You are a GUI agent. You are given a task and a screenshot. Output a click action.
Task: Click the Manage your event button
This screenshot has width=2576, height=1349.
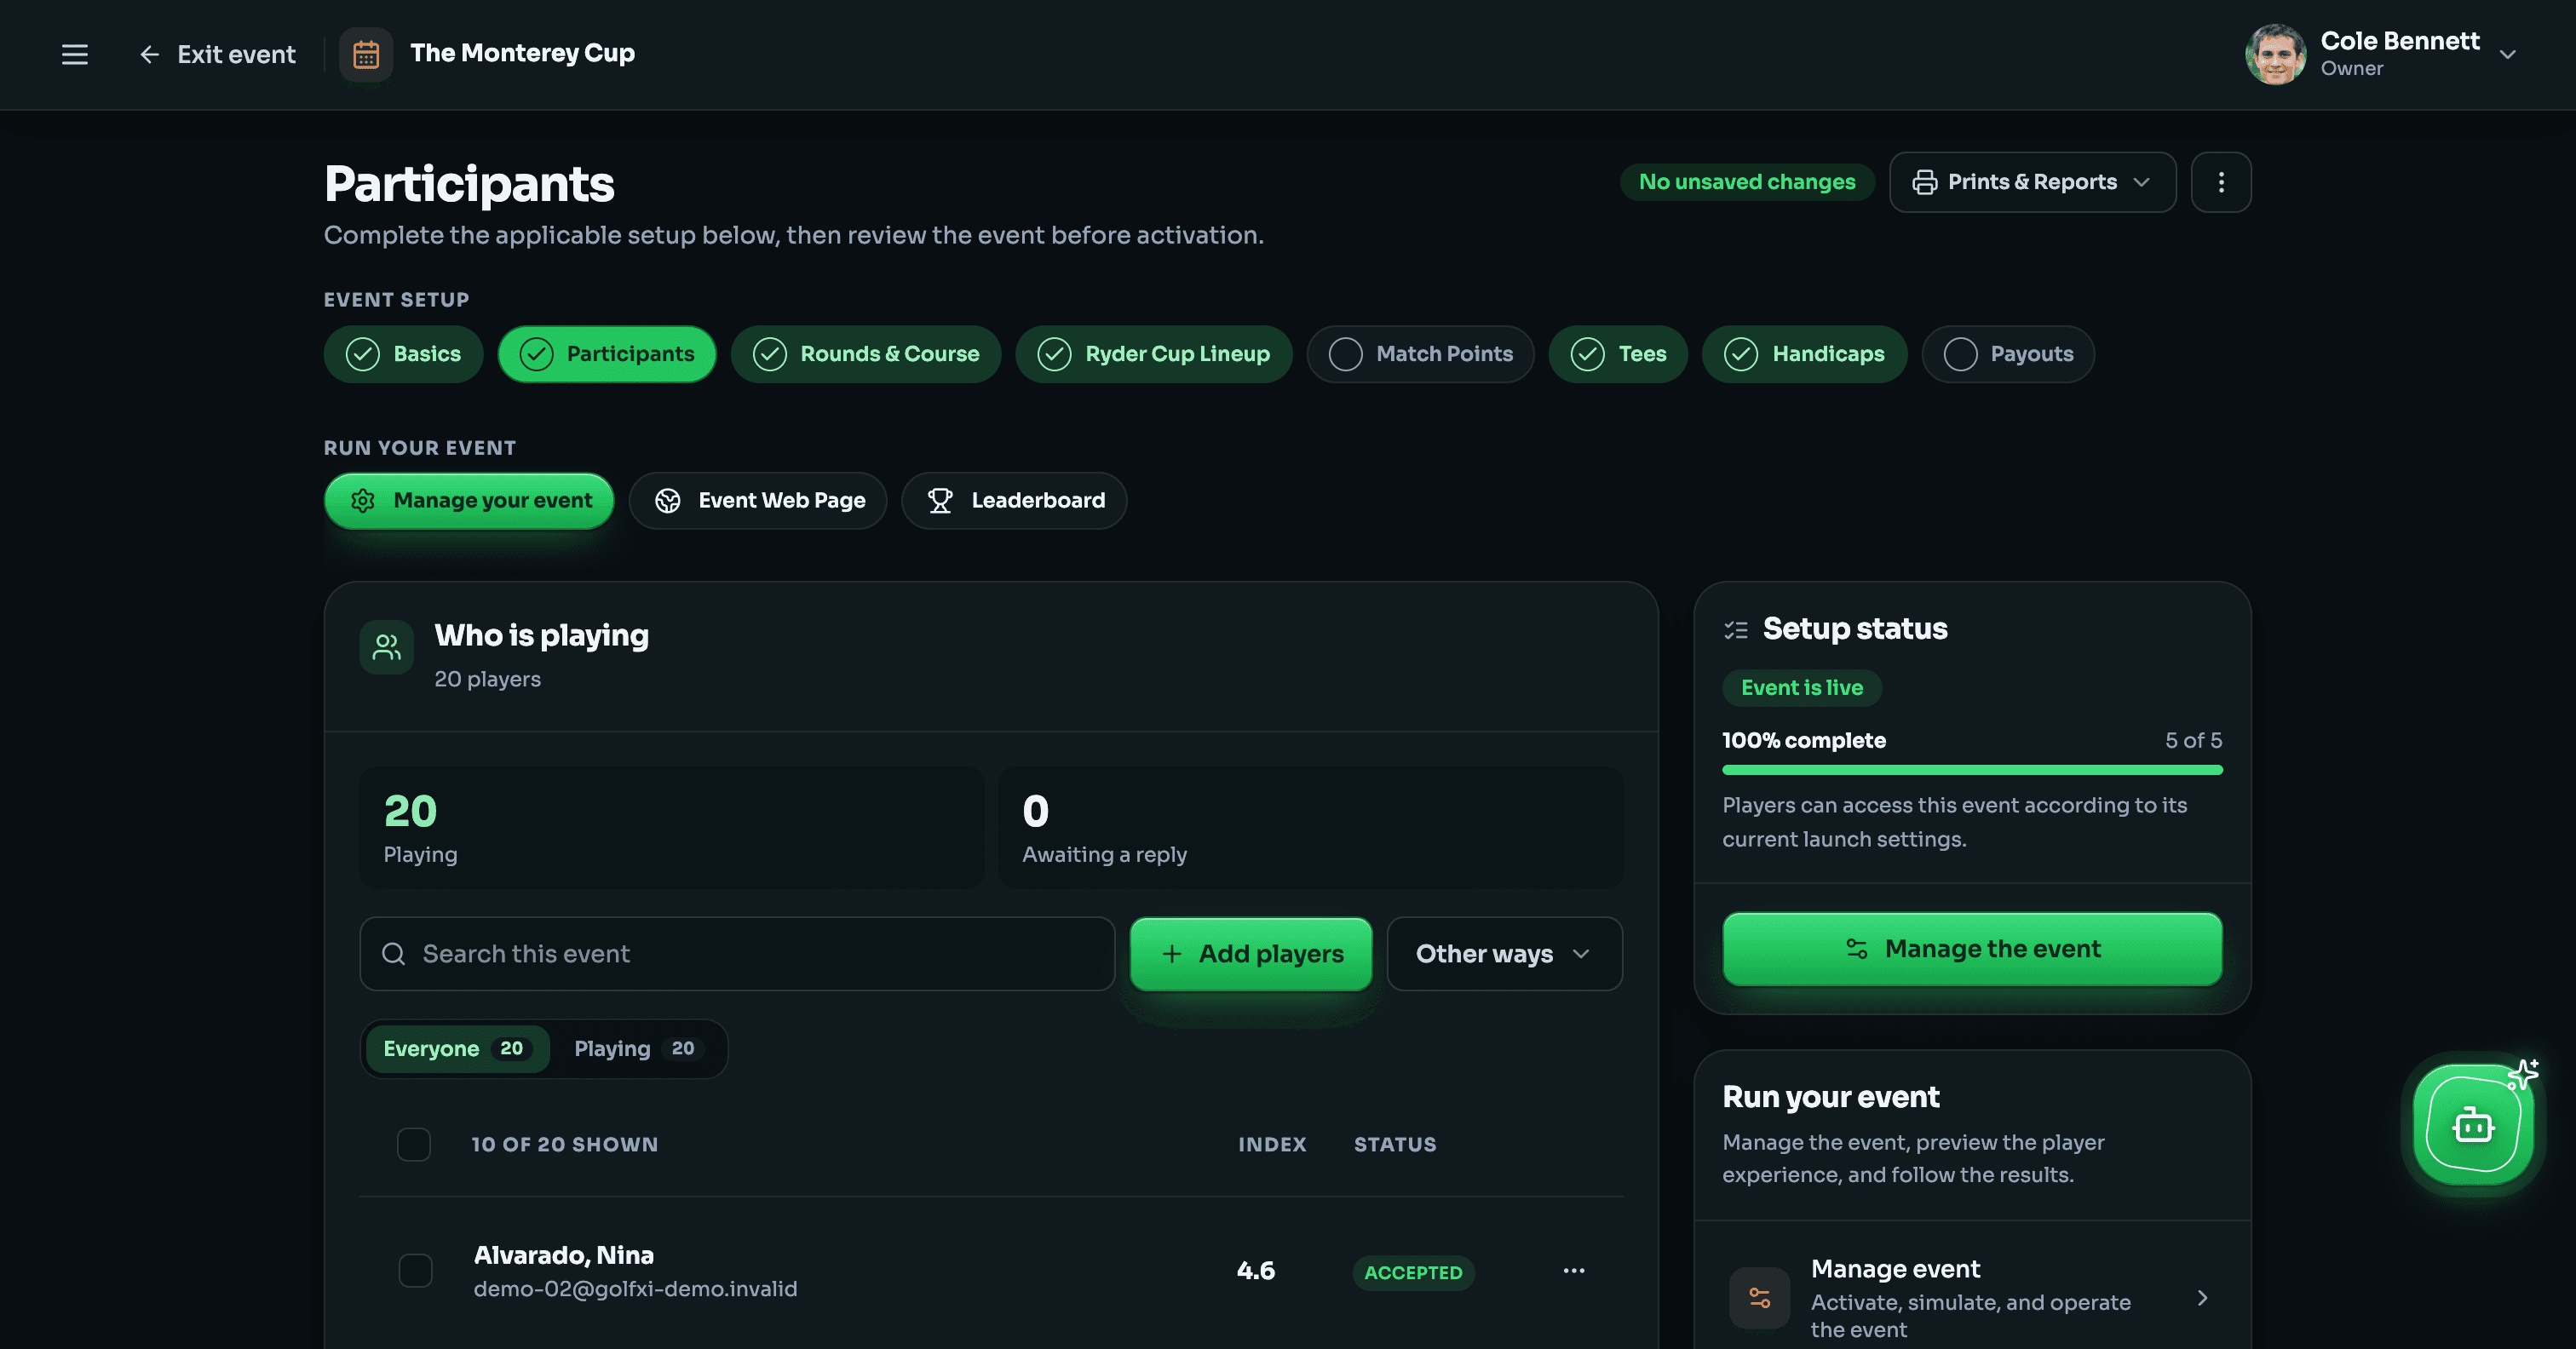point(469,501)
